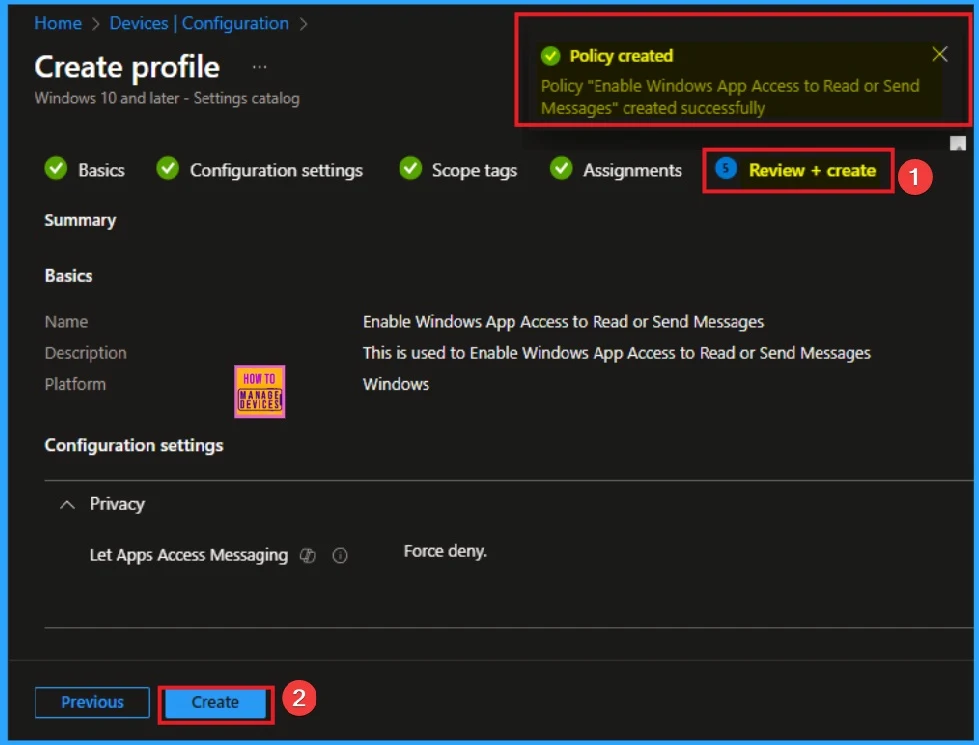Image resolution: width=979 pixels, height=745 pixels.
Task: Go to the Configuration settings tab
Action: (x=276, y=170)
